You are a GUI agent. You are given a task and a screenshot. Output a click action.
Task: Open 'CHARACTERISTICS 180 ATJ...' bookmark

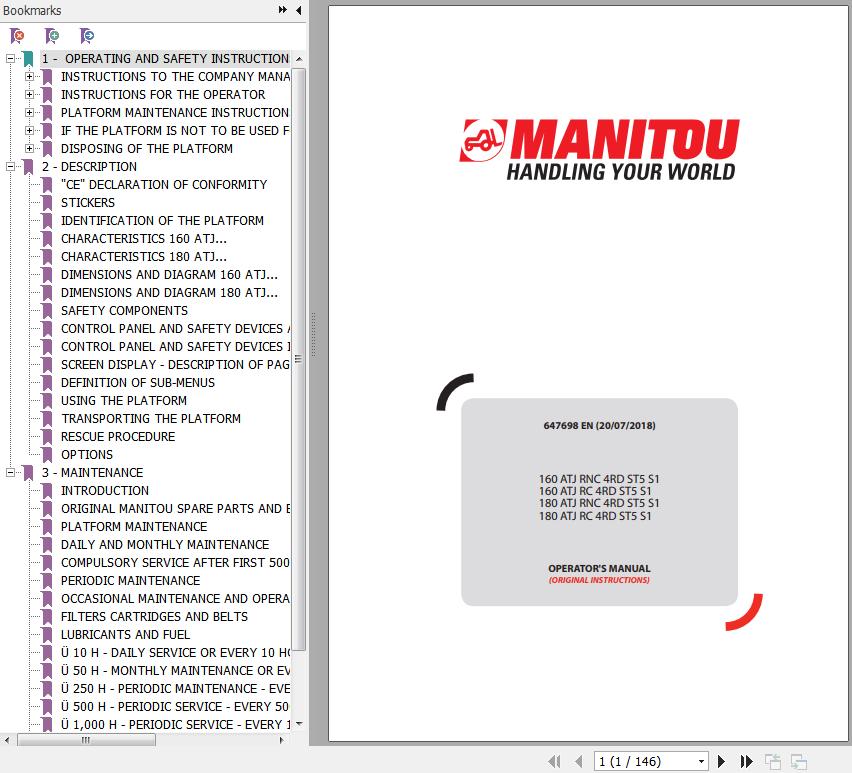click(x=143, y=256)
